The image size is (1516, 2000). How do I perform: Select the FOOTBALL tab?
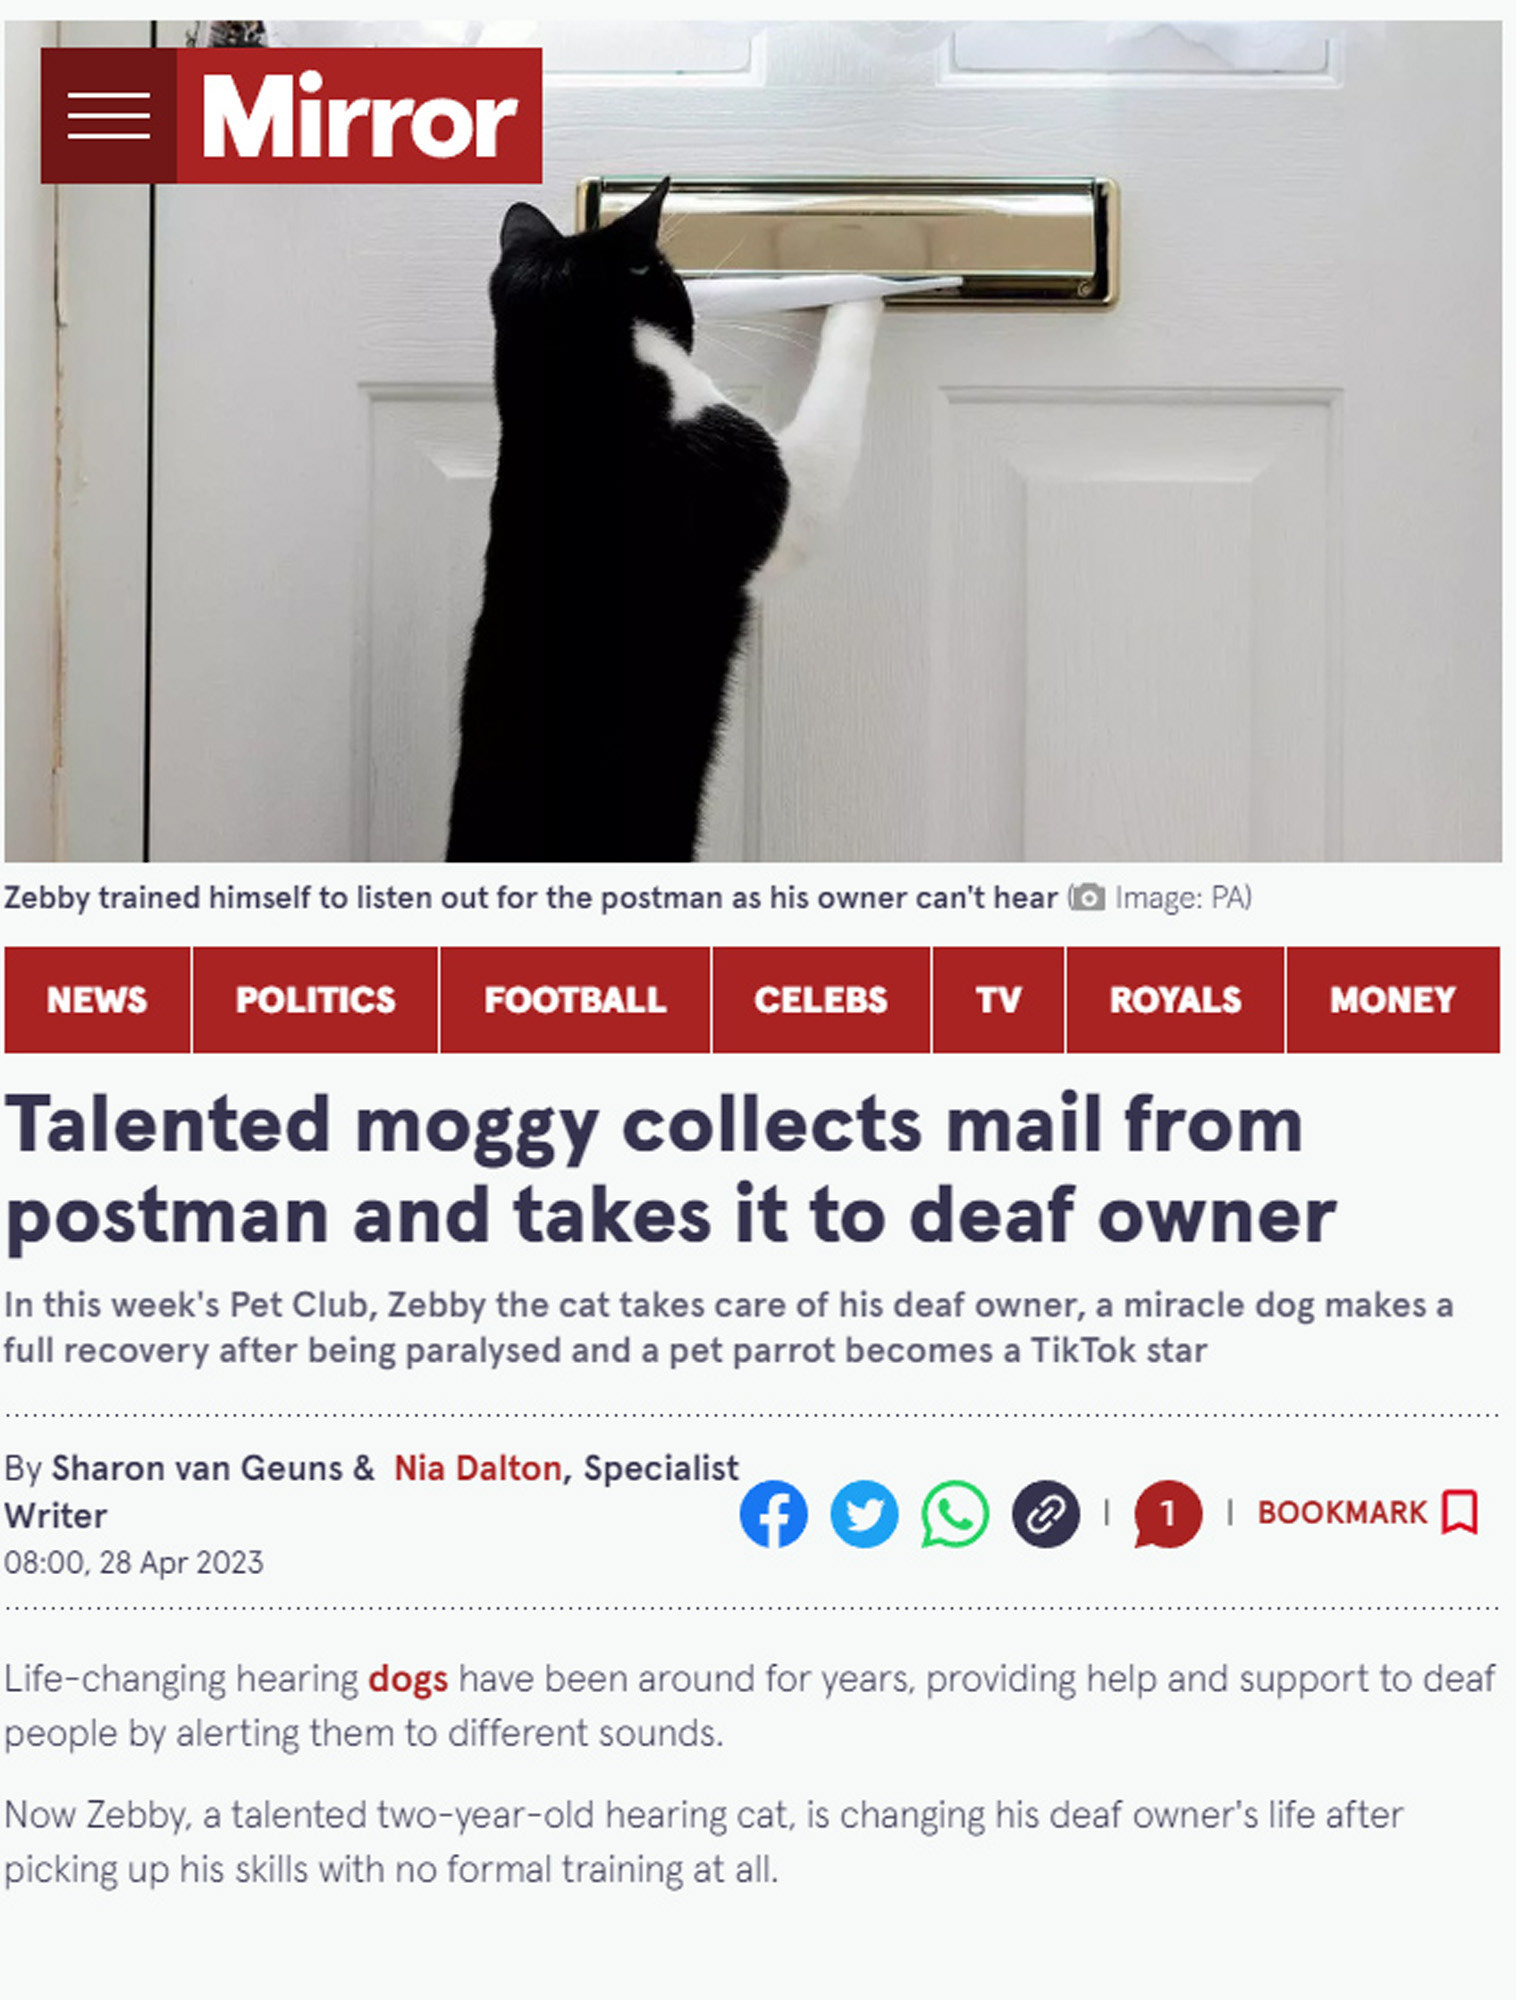point(575,1000)
